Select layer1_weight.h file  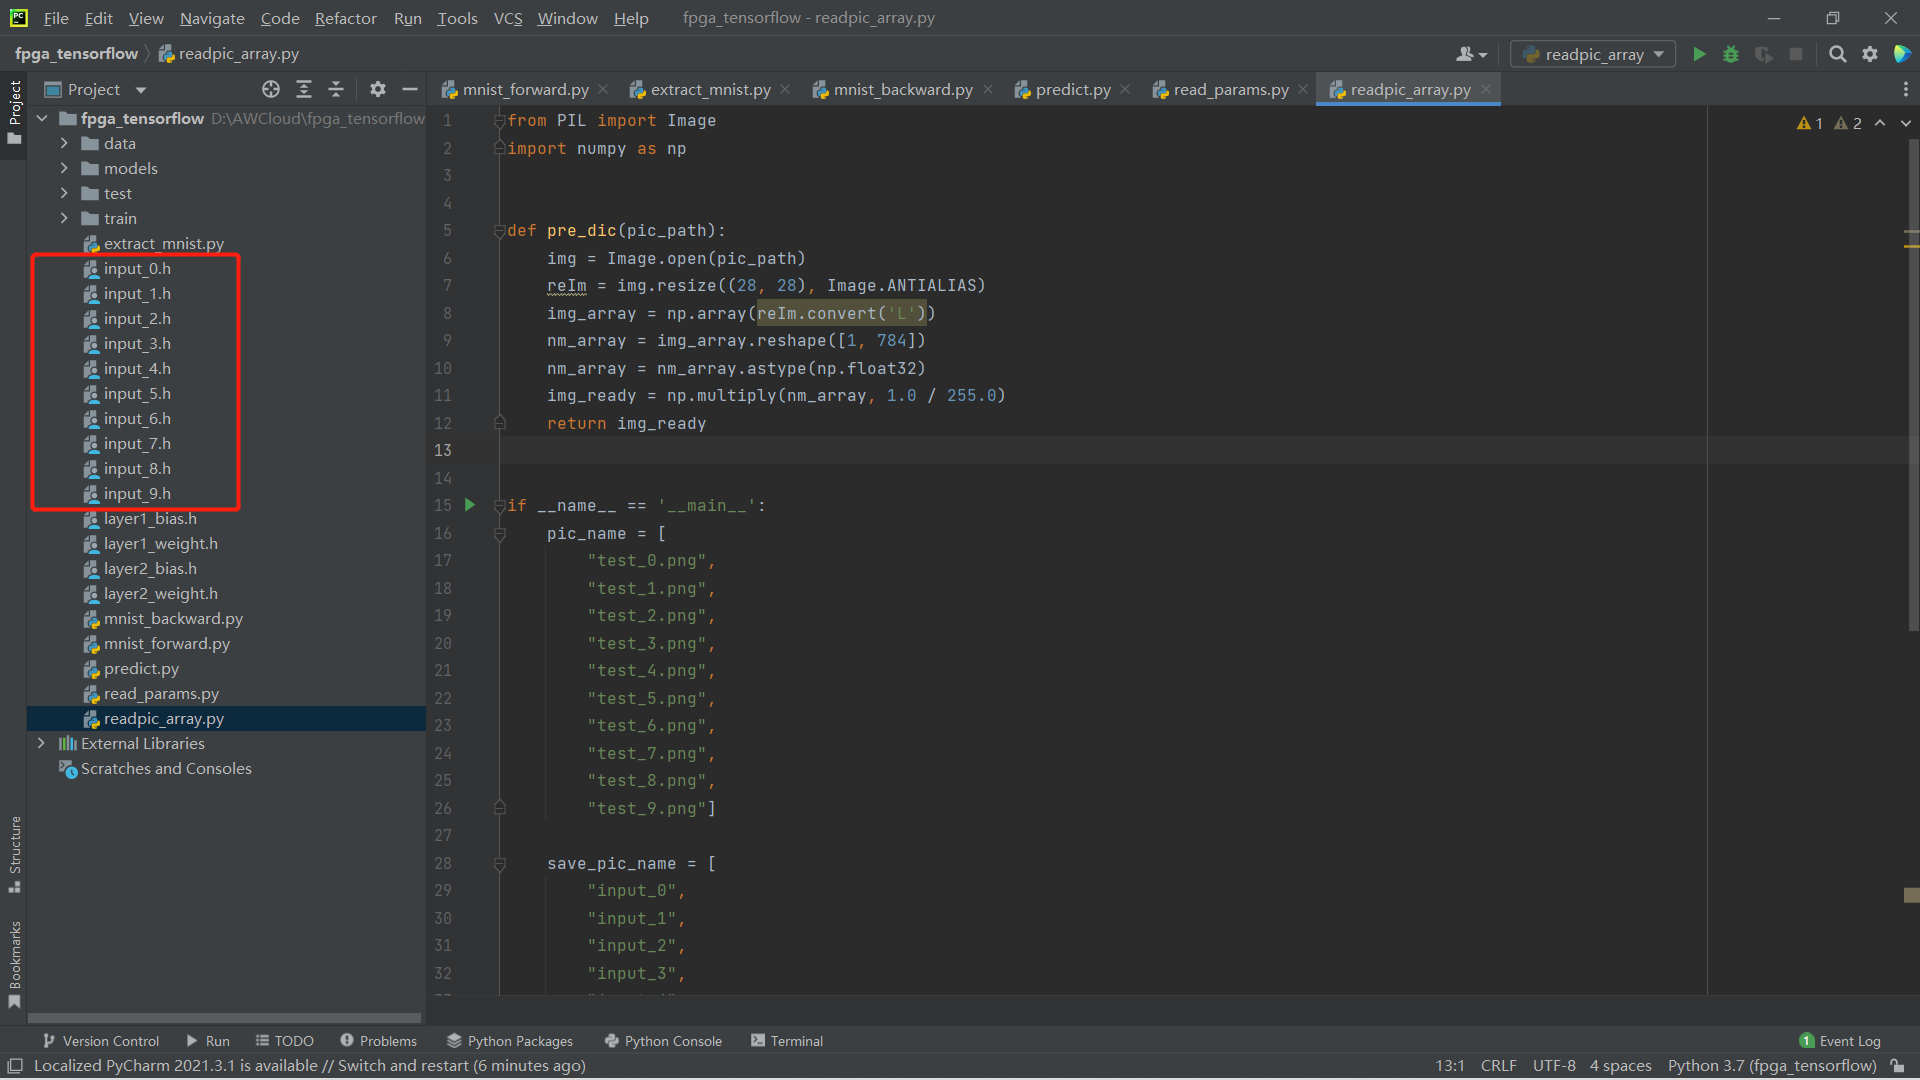click(160, 543)
